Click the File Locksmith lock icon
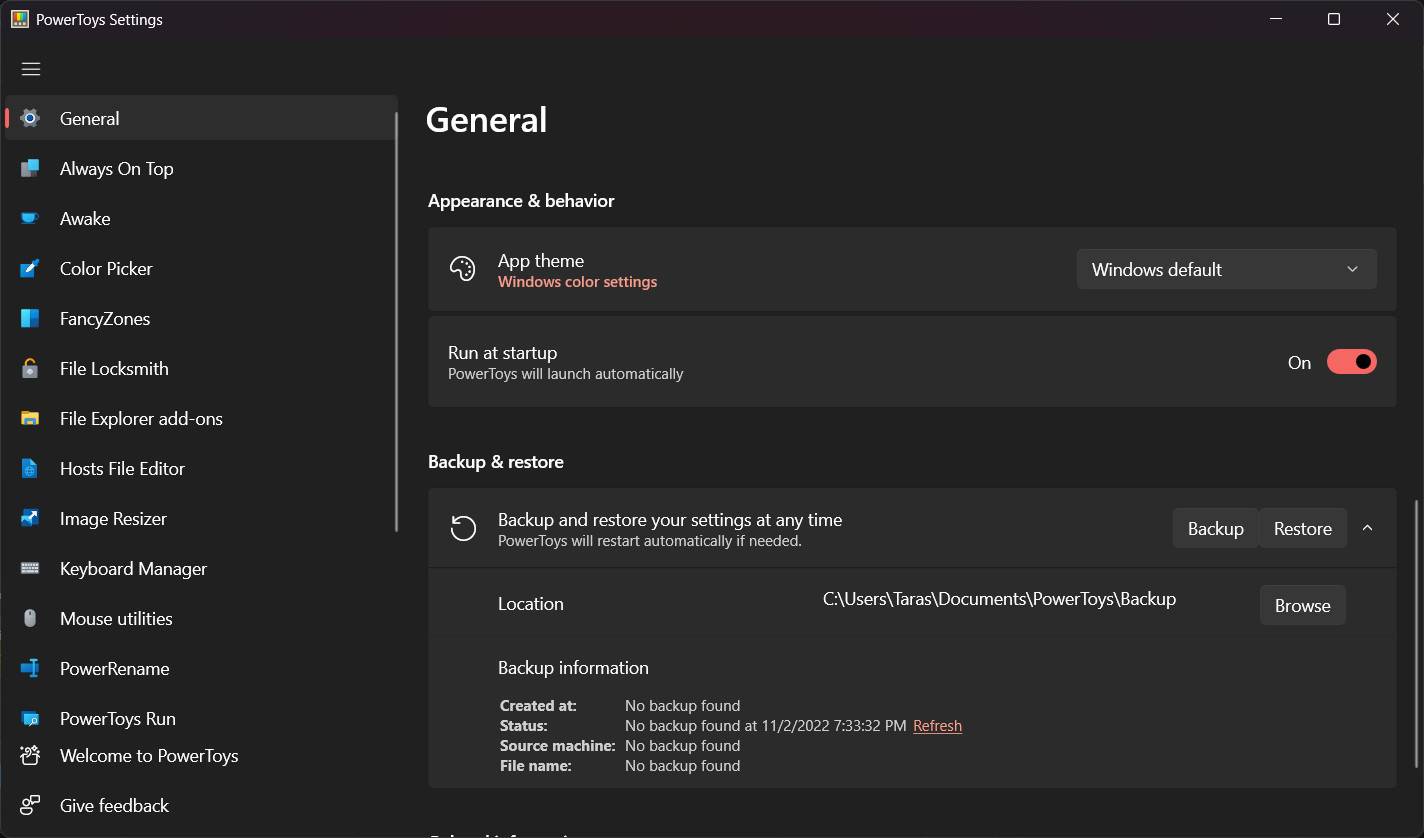1424x838 pixels. coord(30,368)
